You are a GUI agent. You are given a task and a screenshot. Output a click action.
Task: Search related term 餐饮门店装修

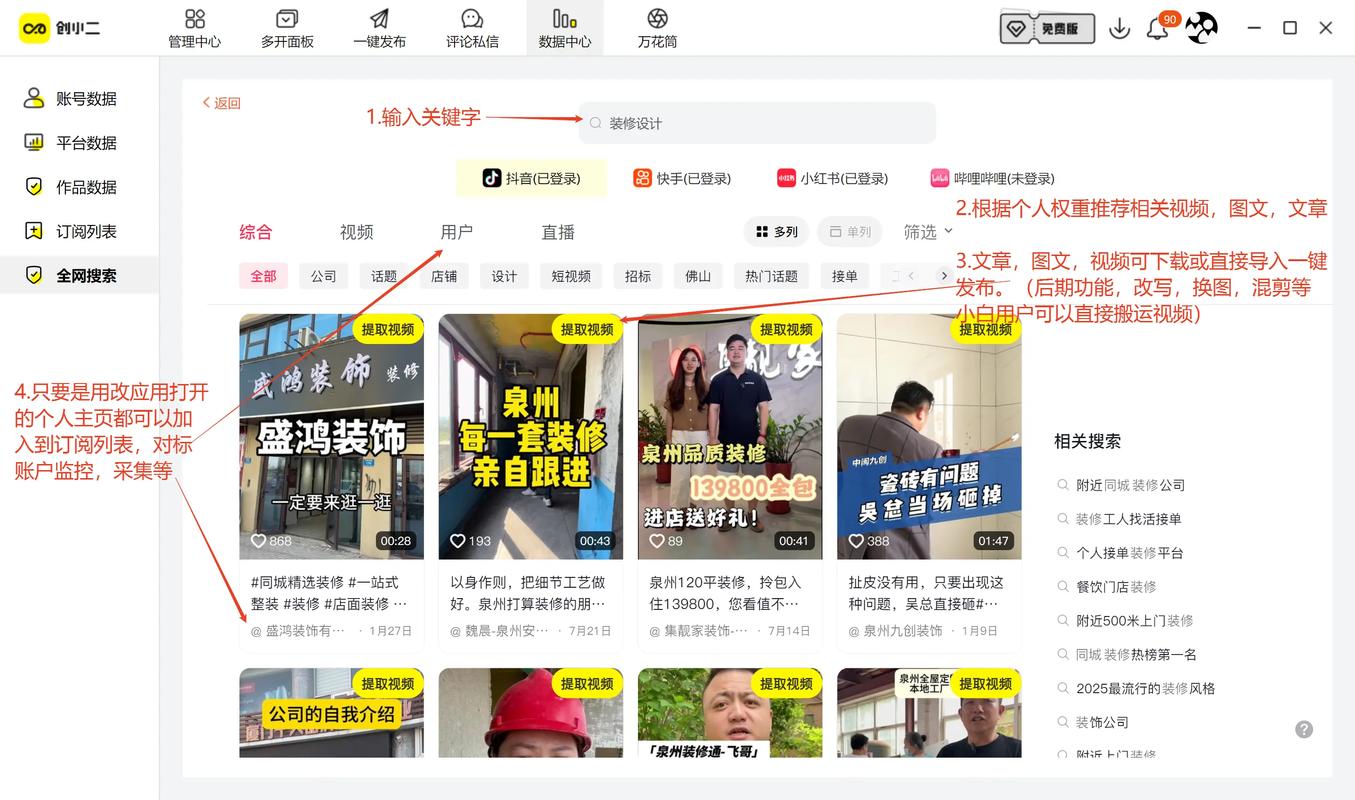(x=1116, y=587)
